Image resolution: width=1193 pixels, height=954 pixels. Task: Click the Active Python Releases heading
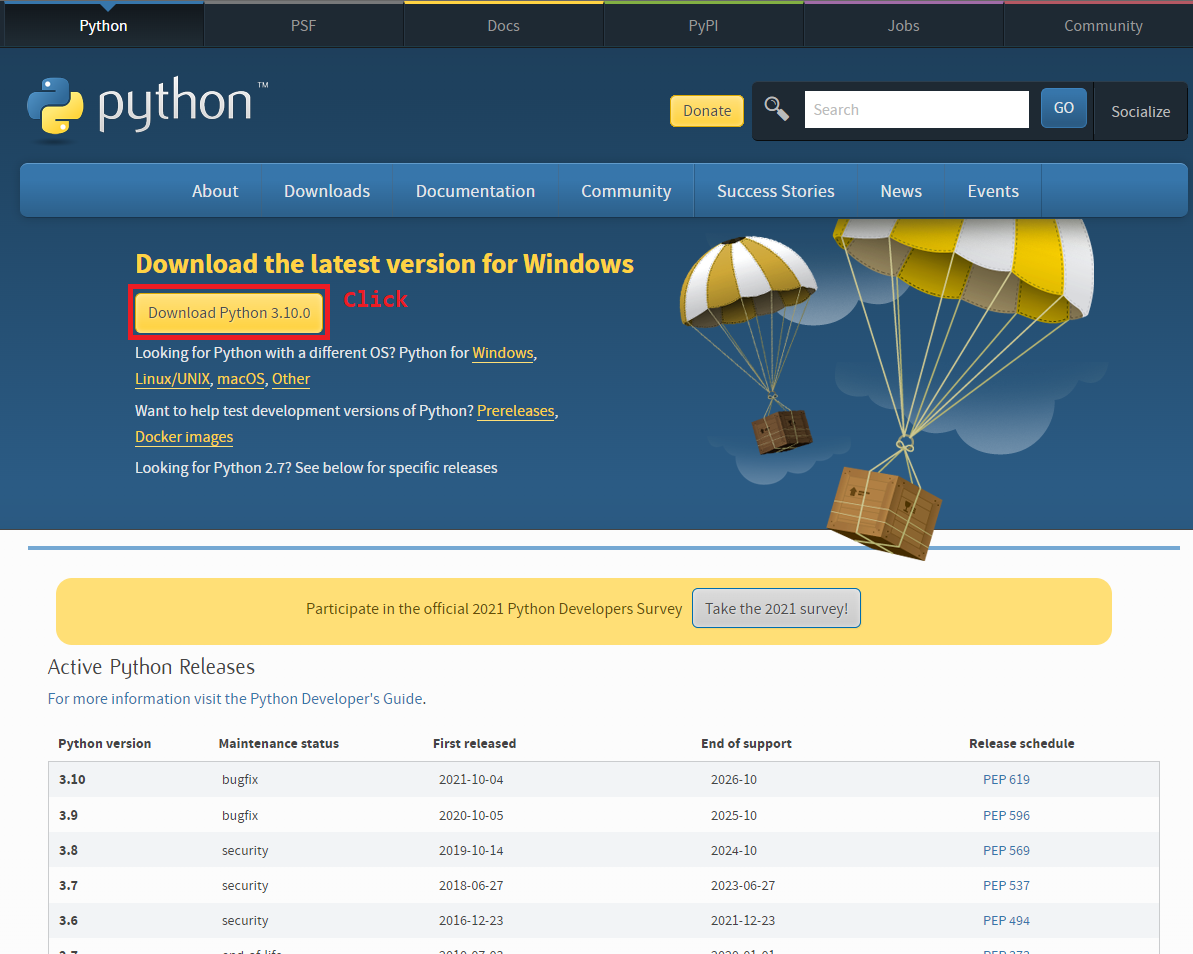click(151, 667)
